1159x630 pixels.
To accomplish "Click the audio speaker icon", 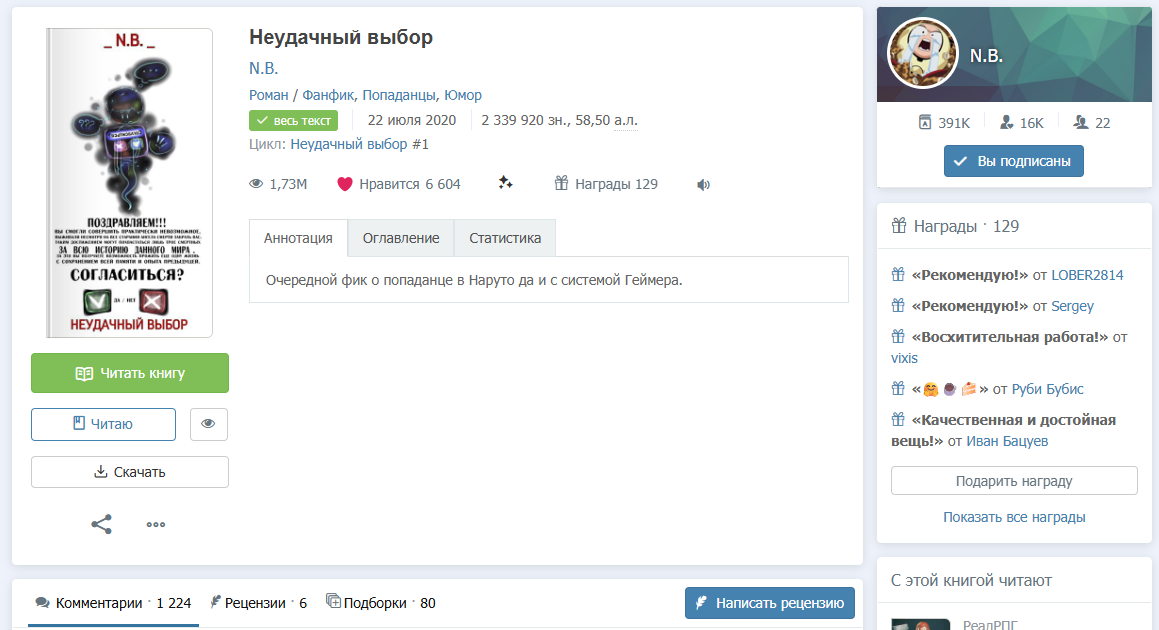I will click(x=703, y=185).
